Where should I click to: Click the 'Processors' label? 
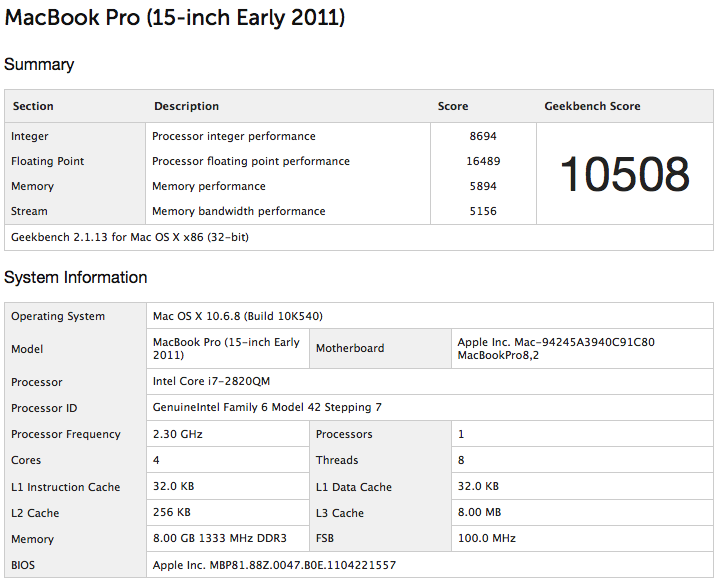[344, 434]
